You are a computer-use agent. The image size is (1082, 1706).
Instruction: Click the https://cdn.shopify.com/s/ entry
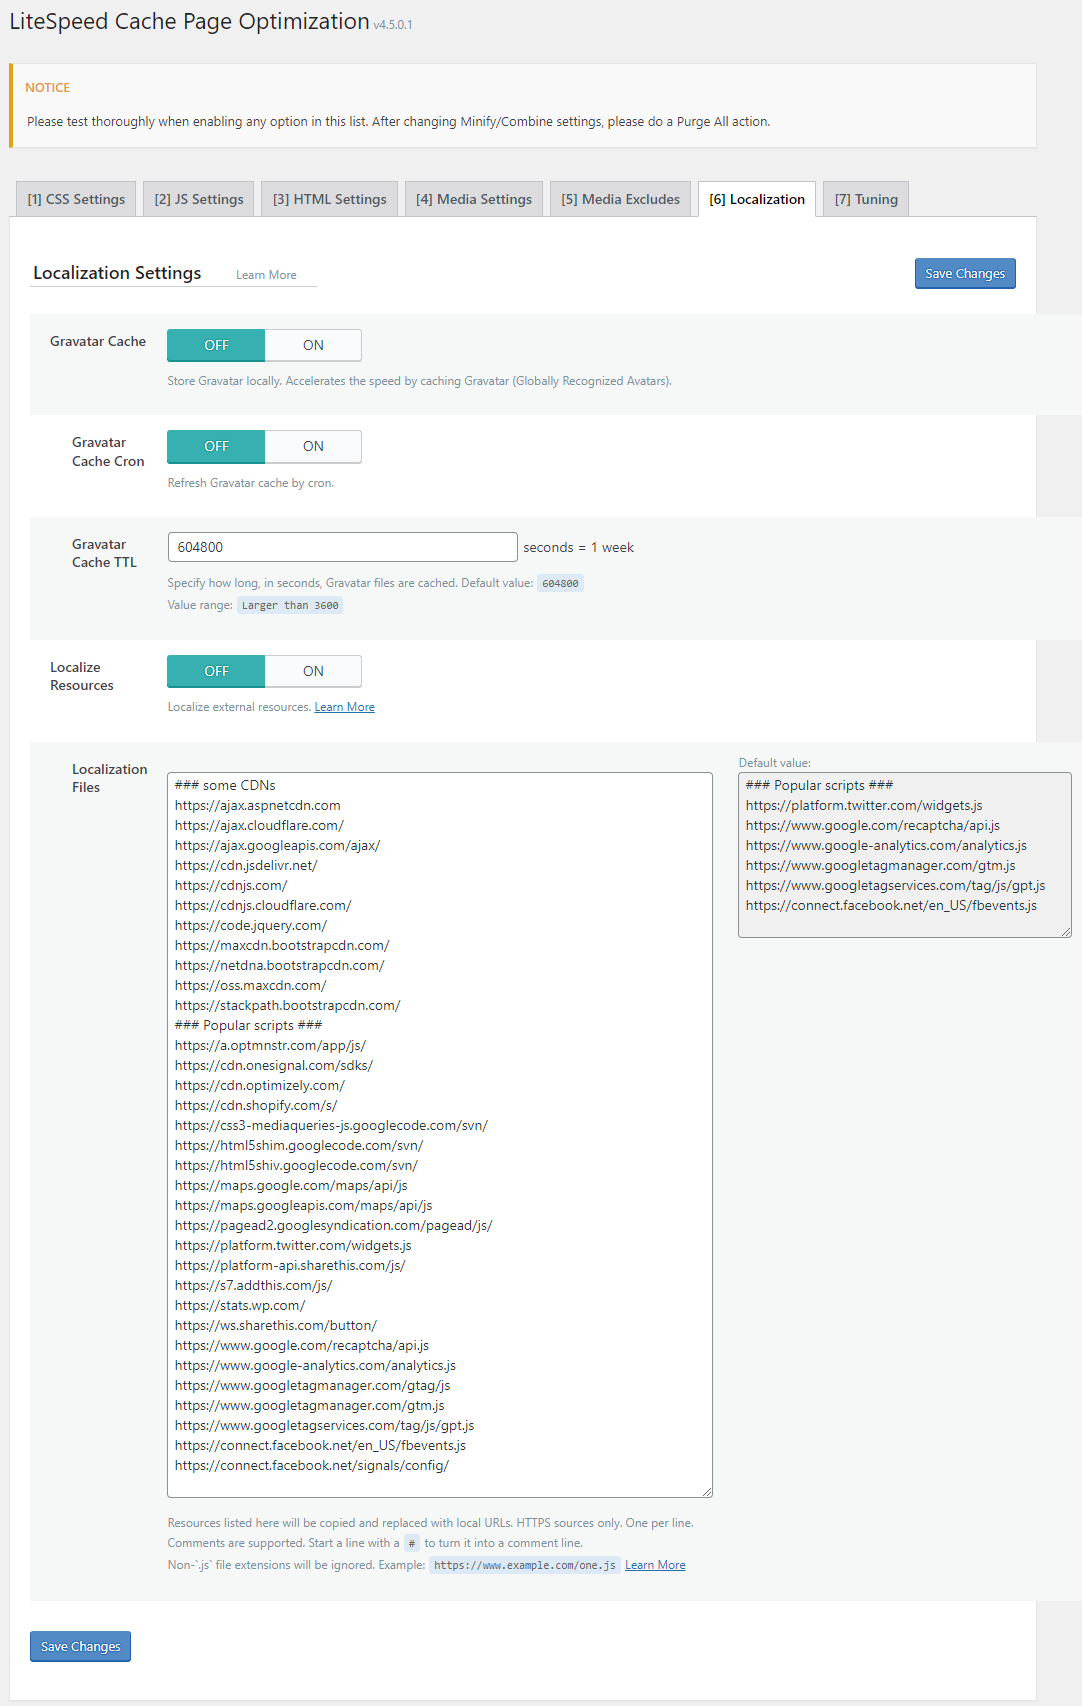click(256, 1105)
